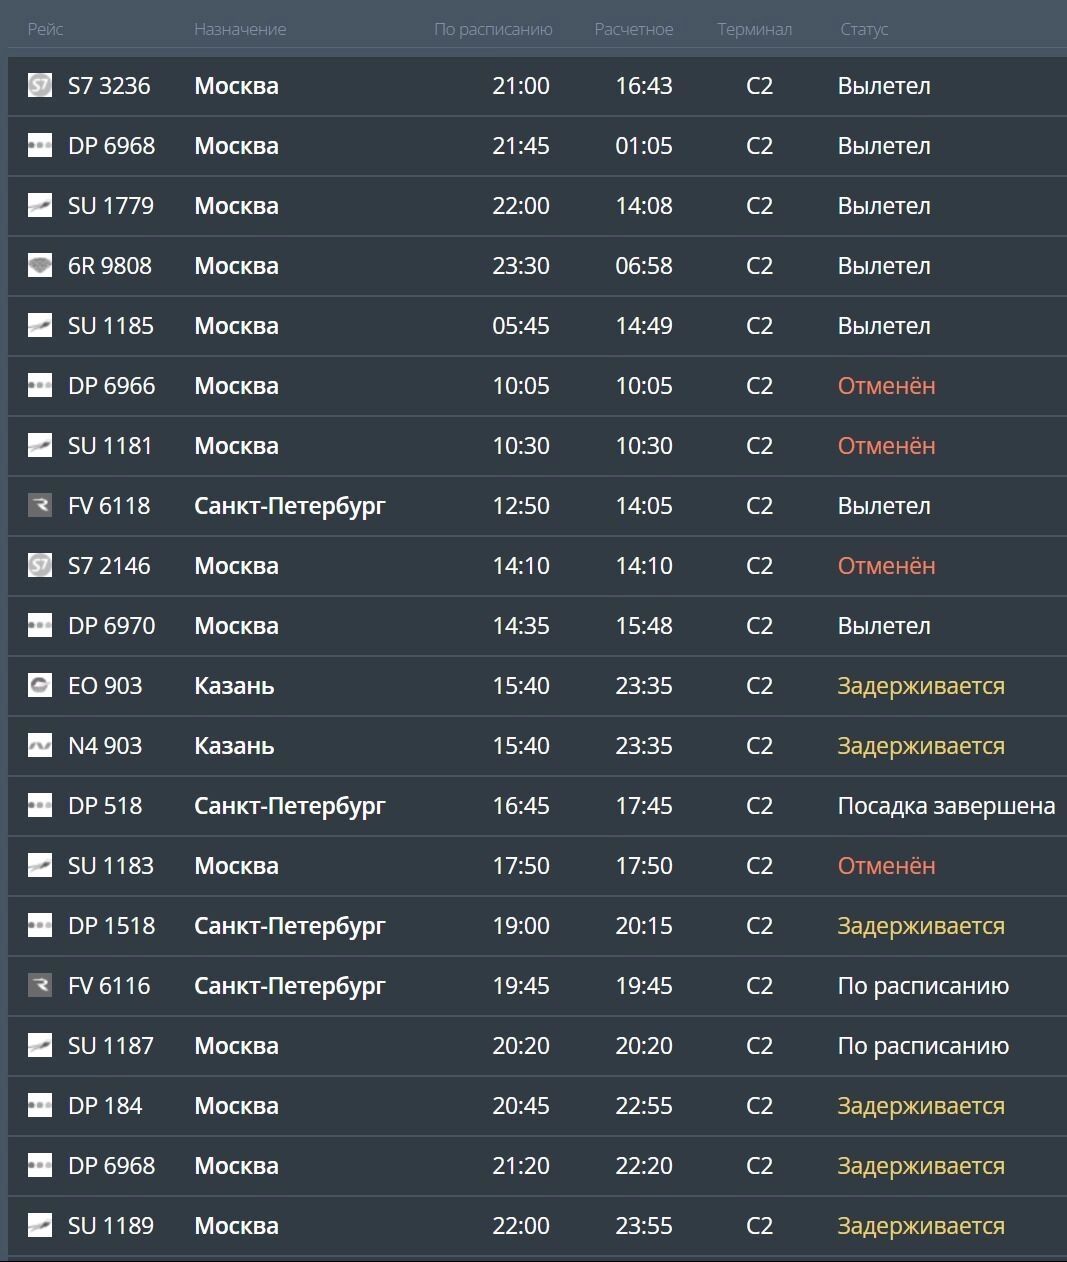
Task: Click the Статус column header
Action: tap(864, 30)
